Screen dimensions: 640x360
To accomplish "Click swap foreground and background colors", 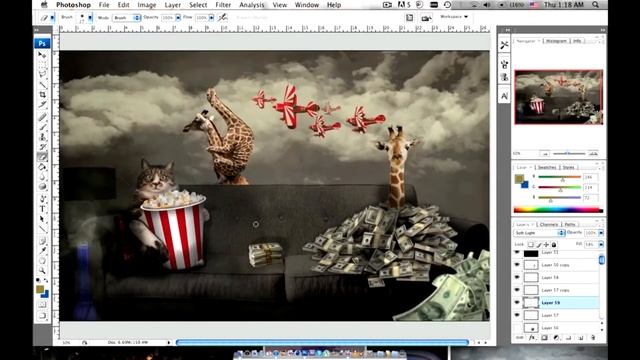I will click(46, 281).
